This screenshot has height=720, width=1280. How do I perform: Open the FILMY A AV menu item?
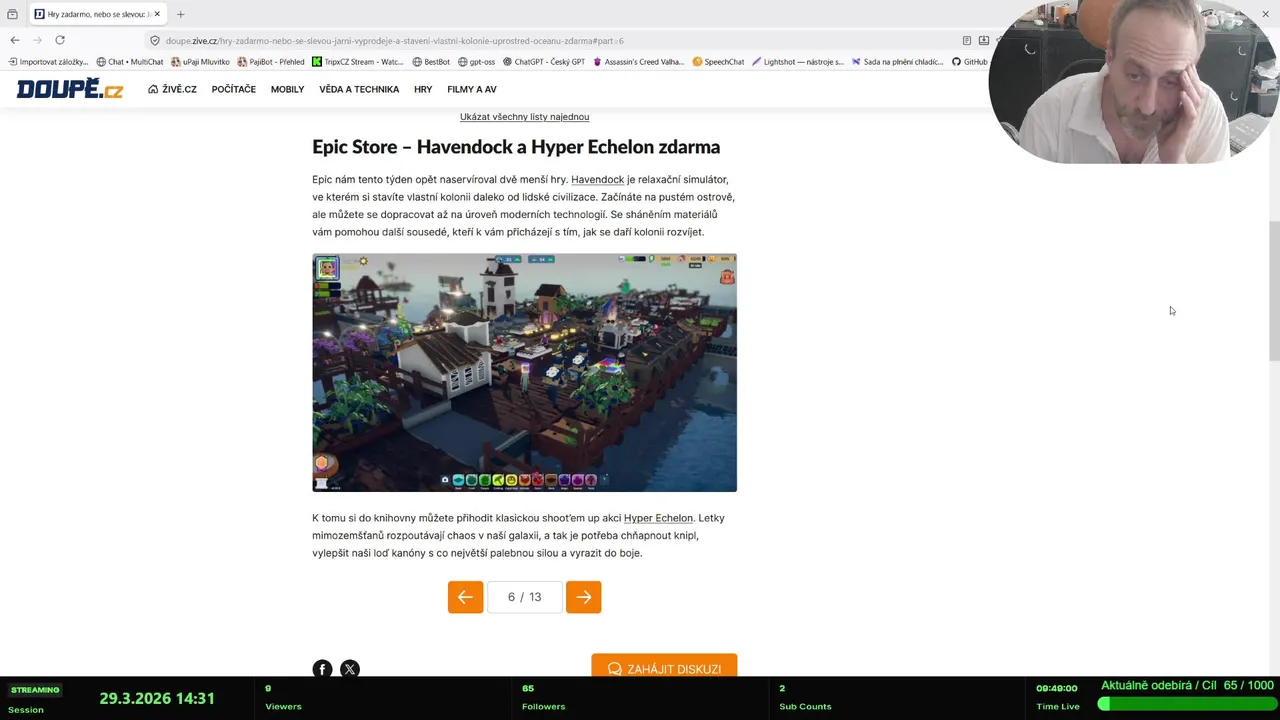pos(472,89)
